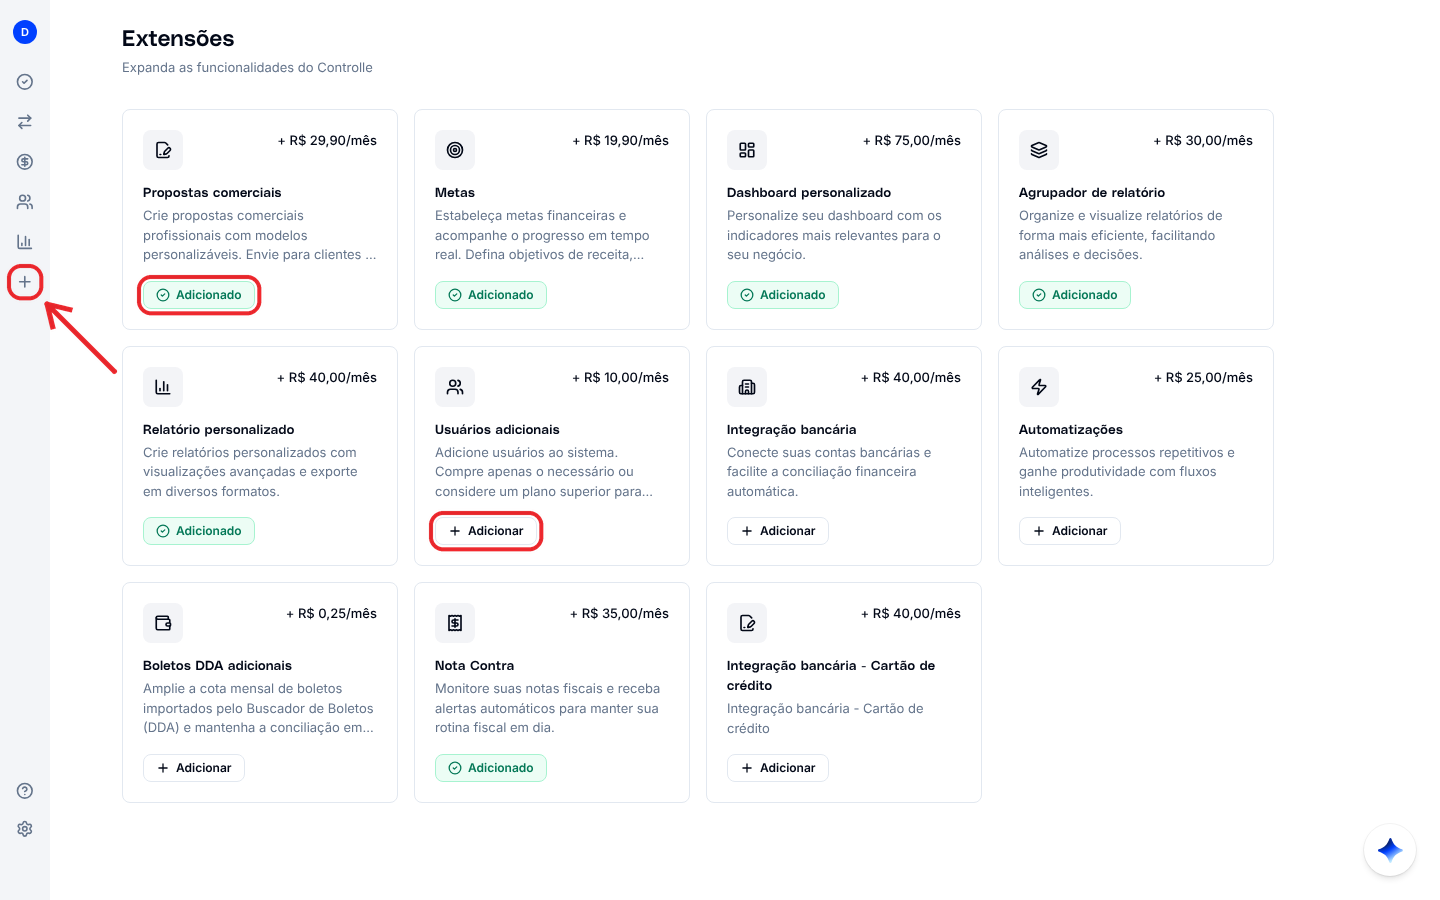Add the Automatizações extension
Viewport: 1440px width, 900px height.
pyautogui.click(x=1070, y=531)
